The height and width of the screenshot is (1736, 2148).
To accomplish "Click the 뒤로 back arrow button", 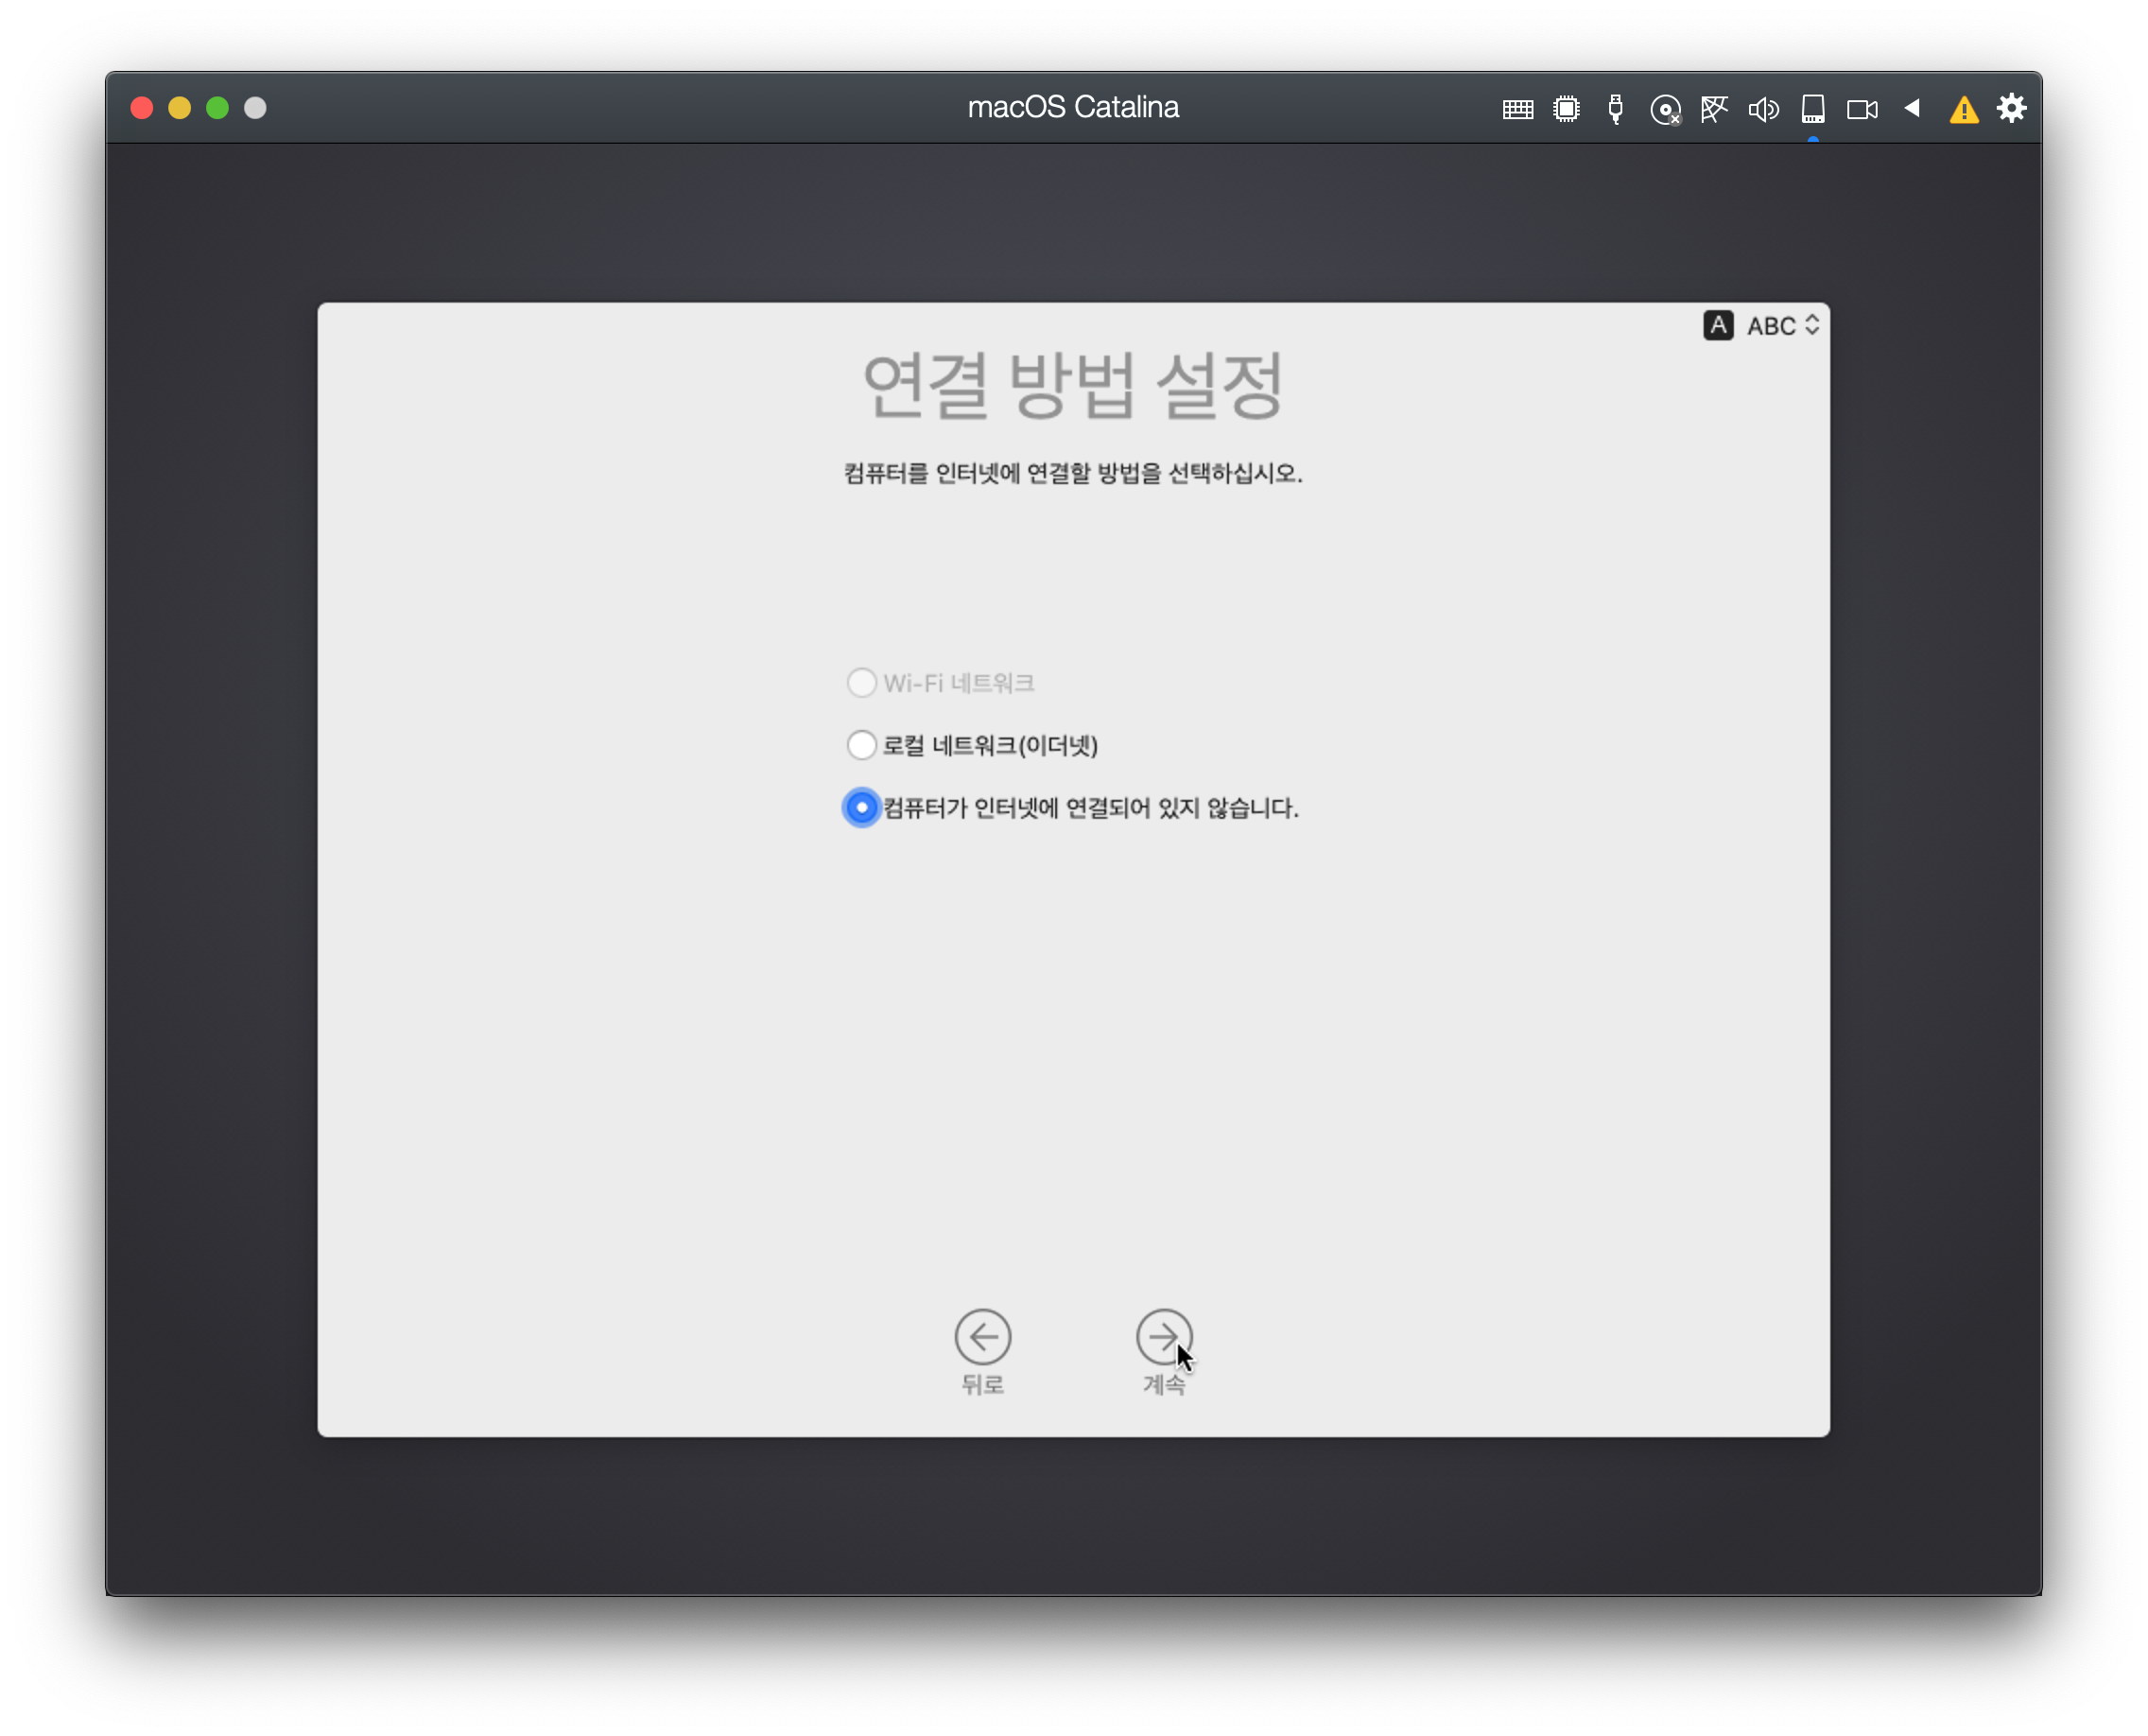I will (x=982, y=1337).
